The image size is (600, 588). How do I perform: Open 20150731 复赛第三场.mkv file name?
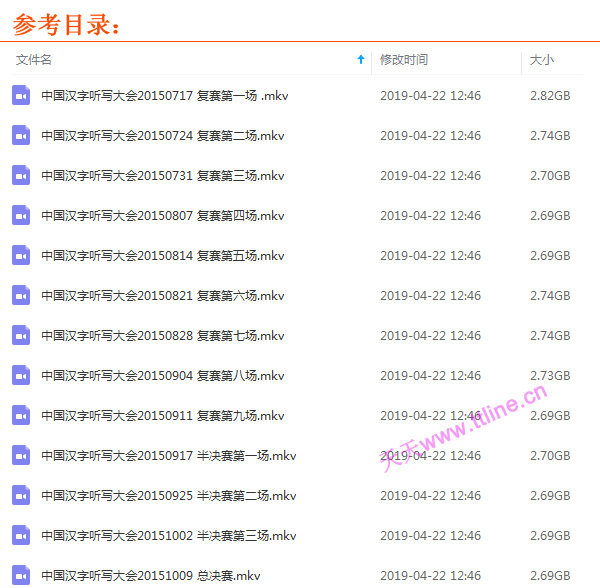tap(163, 176)
